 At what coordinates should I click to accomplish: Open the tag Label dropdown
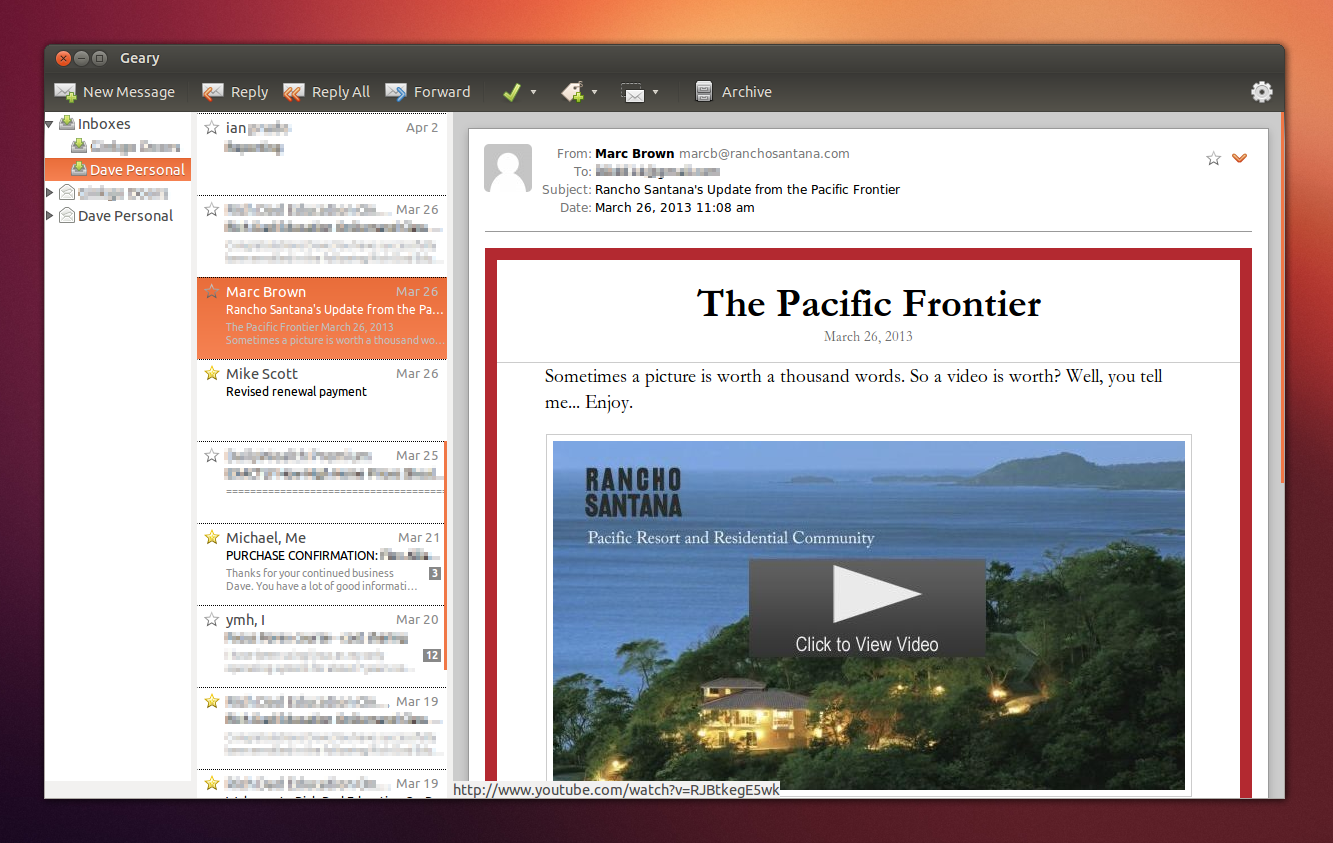tap(580, 92)
